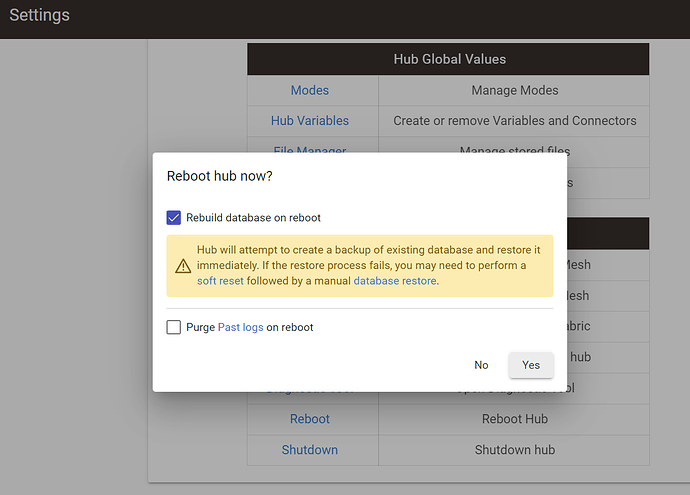This screenshot has height=495, width=690.
Task: Click the Reboot hub now? dialog title
Action: click(x=219, y=176)
